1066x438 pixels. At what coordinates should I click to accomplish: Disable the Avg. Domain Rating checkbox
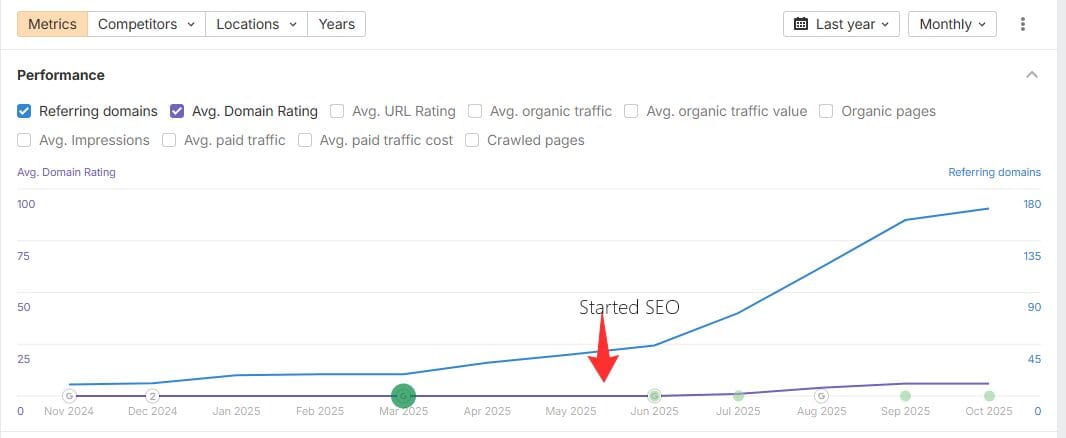177,111
